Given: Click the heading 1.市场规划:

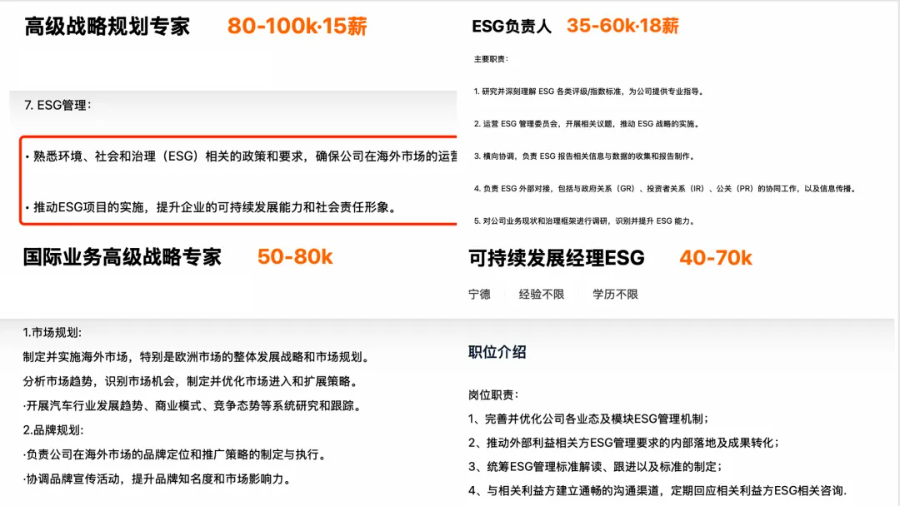Looking at the screenshot, I should [52, 333].
